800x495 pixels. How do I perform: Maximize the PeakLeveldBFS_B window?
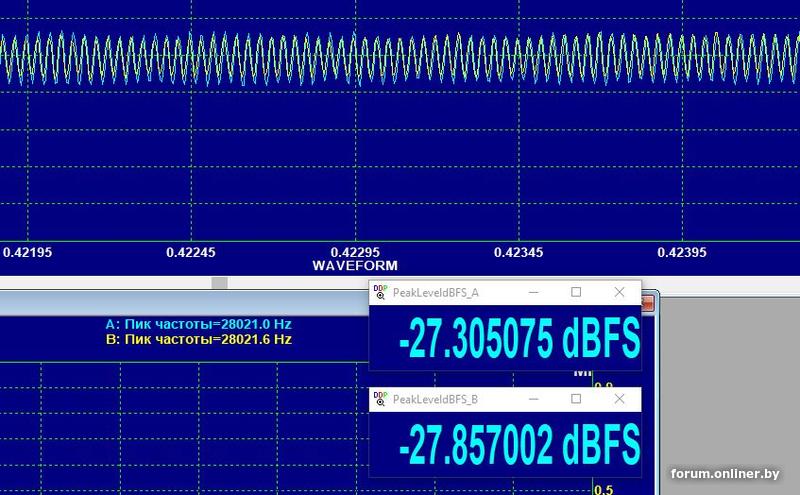(x=576, y=399)
